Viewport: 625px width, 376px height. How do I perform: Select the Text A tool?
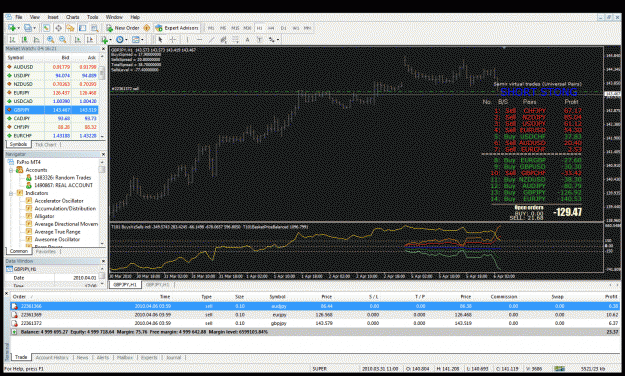(247, 39)
